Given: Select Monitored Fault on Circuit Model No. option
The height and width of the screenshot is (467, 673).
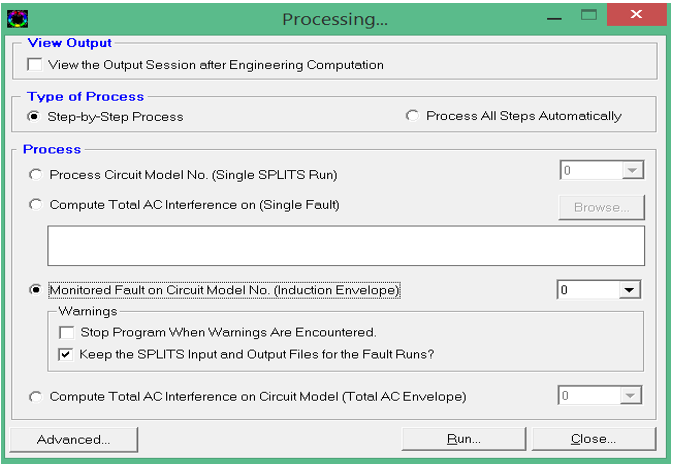Looking at the screenshot, I should [x=36, y=290].
